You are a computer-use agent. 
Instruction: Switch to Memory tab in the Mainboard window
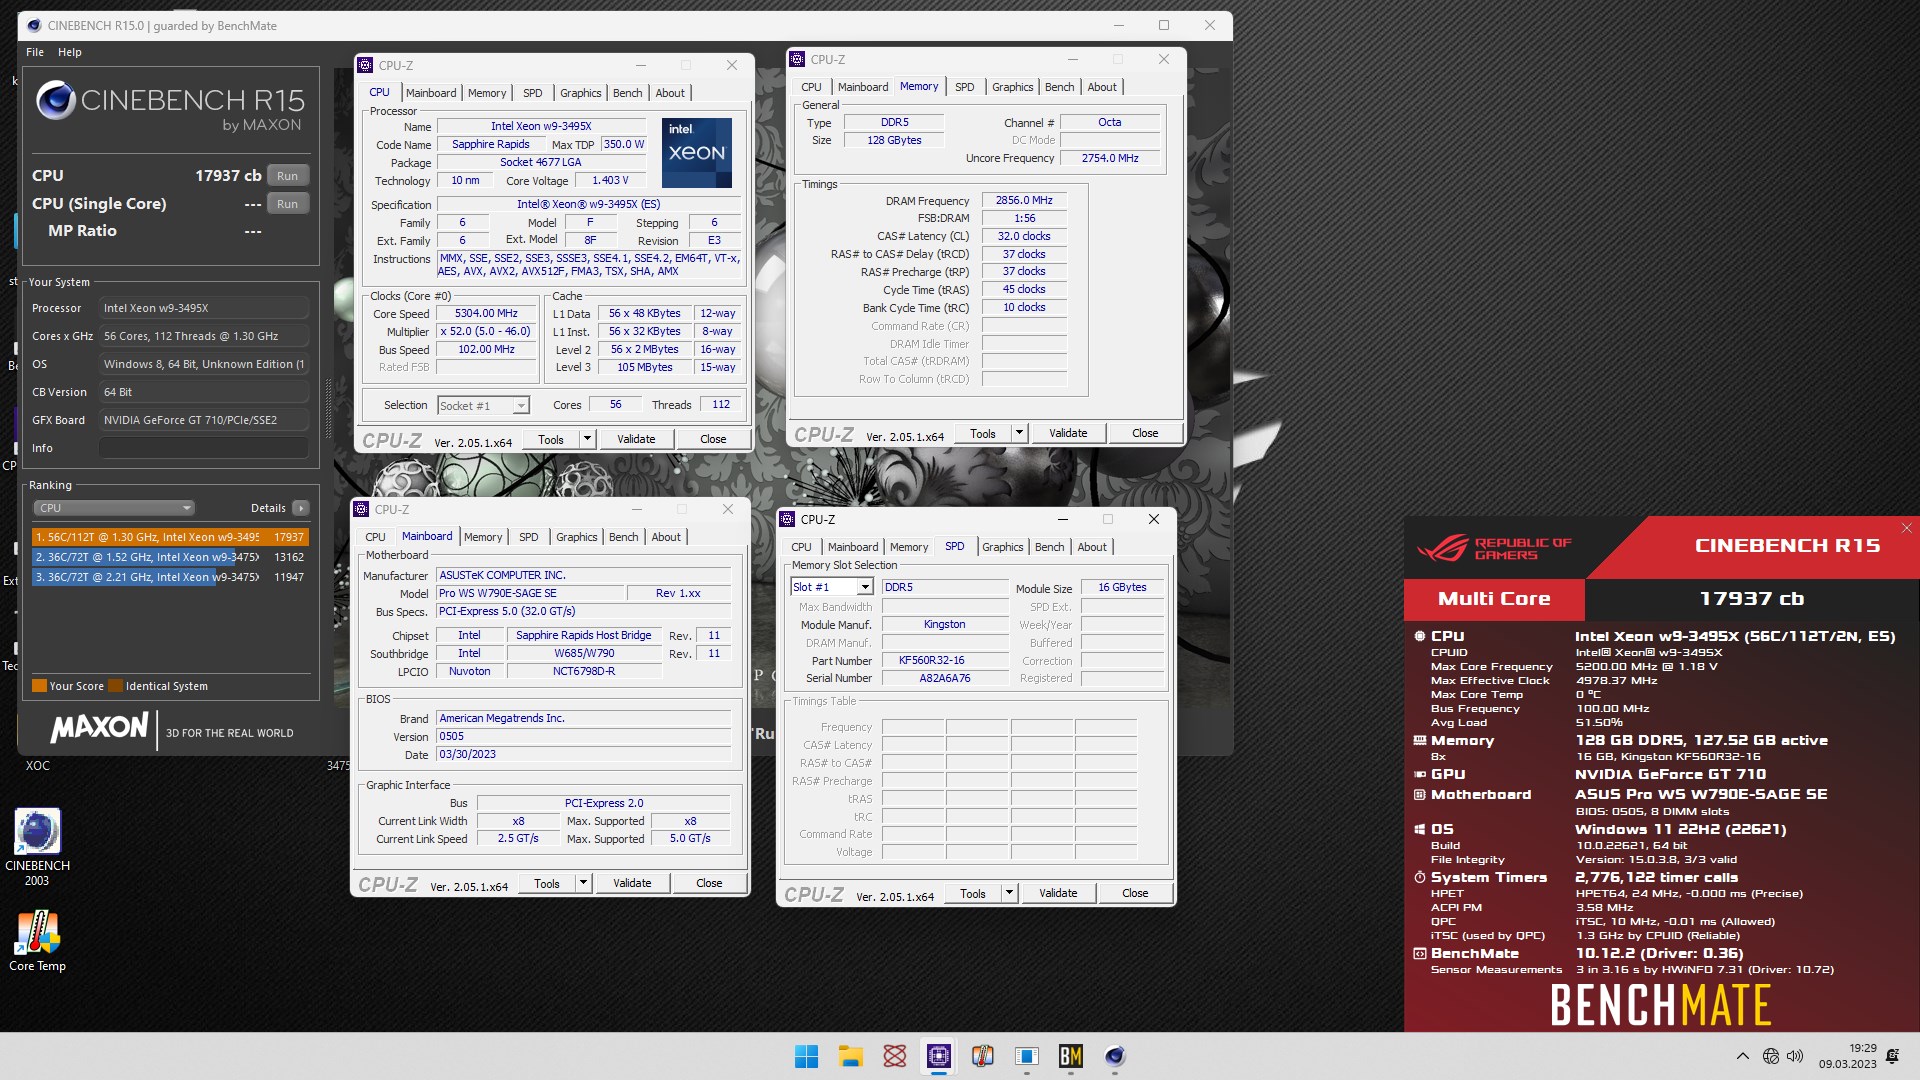pyautogui.click(x=483, y=537)
